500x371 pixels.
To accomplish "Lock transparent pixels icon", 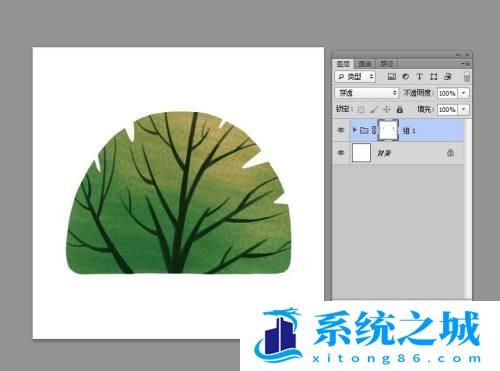I will (x=361, y=109).
